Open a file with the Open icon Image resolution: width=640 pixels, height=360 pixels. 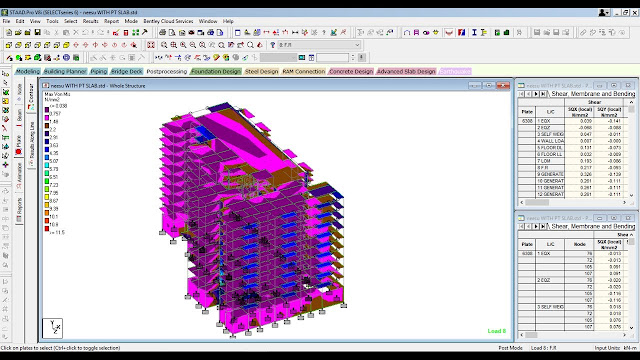pos(18,32)
